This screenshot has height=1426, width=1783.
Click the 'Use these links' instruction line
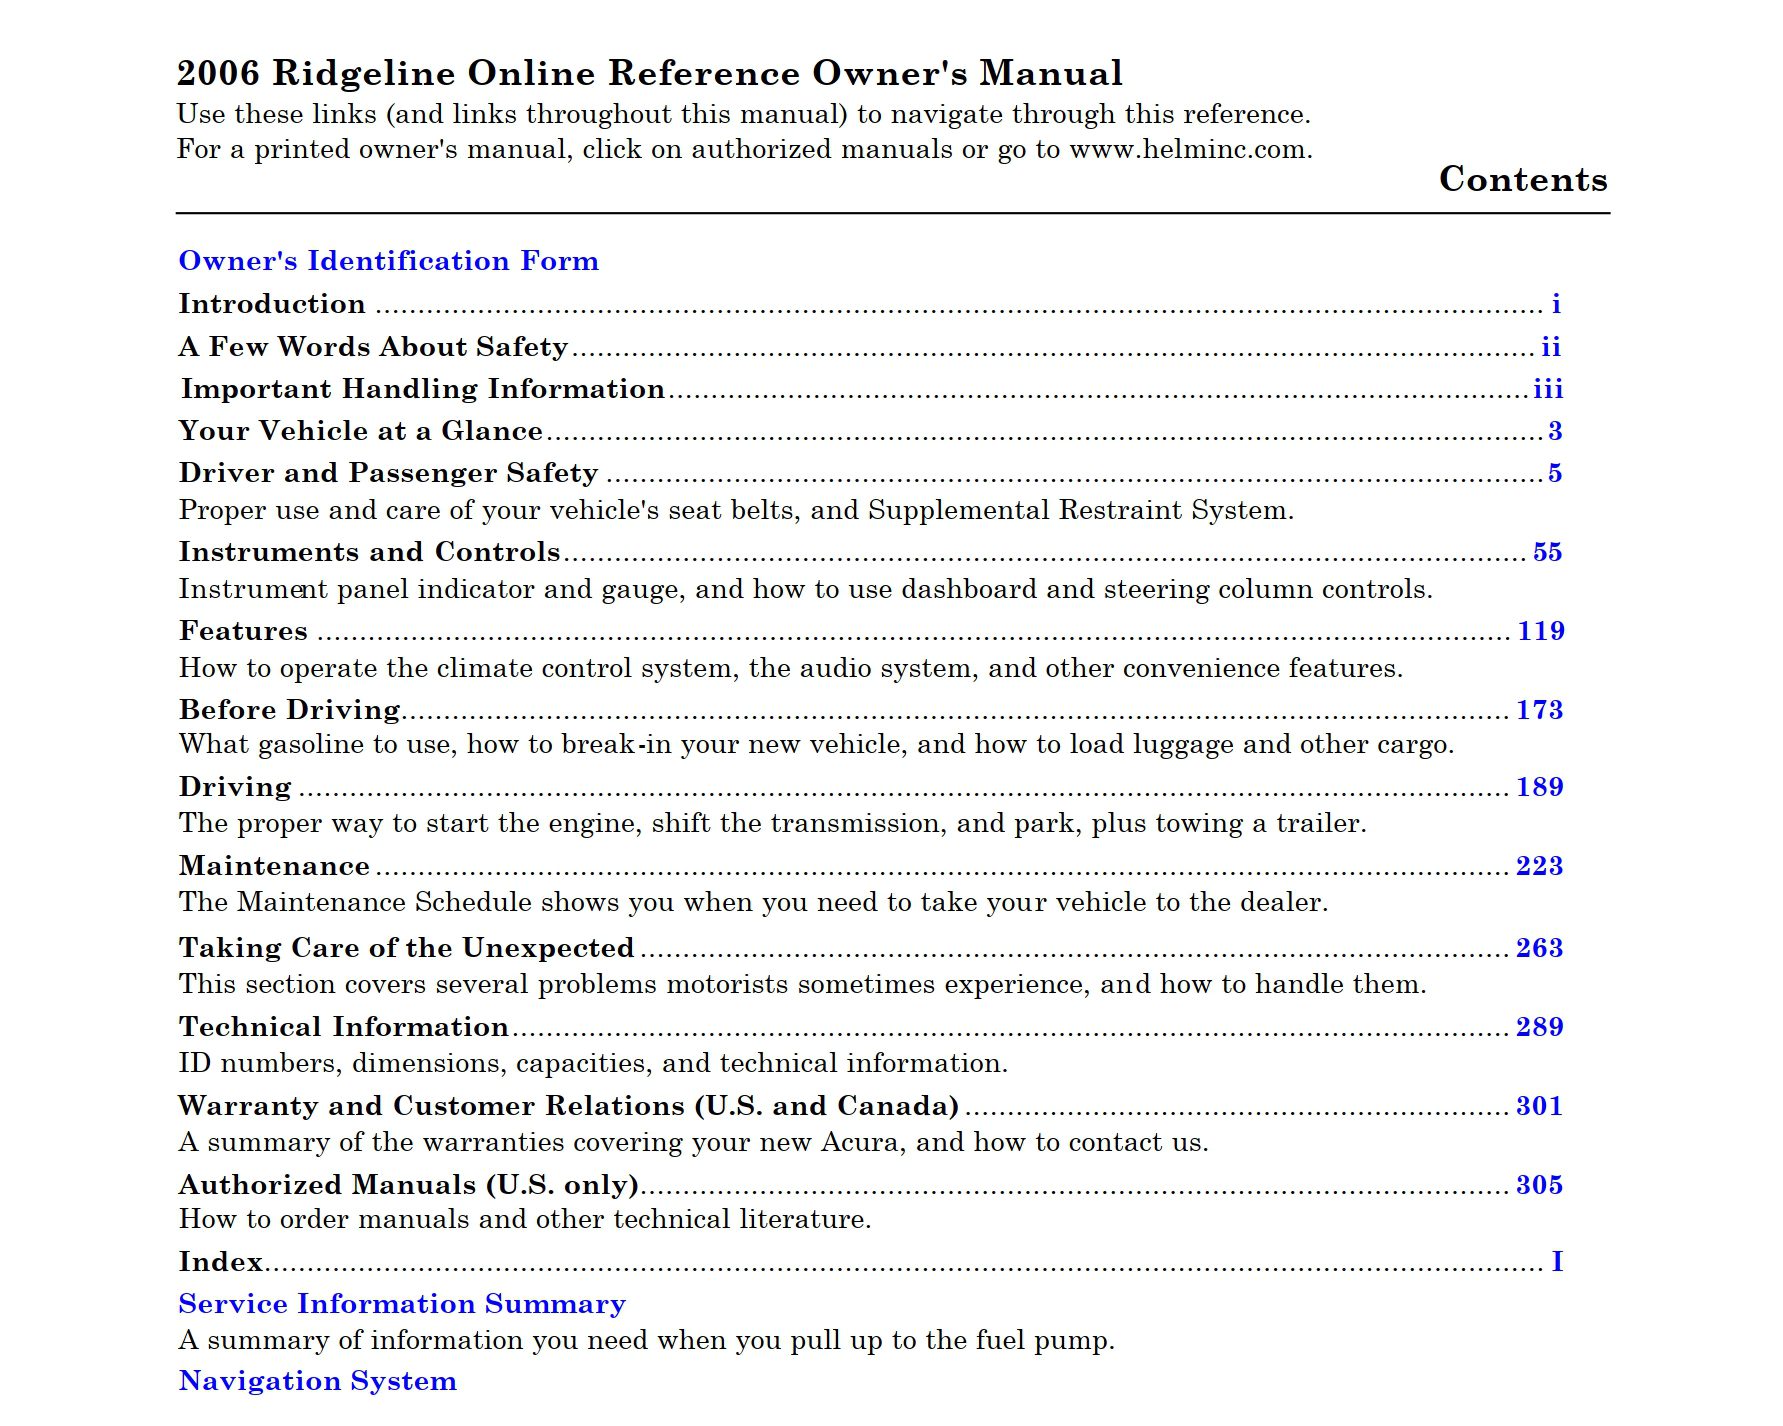click(743, 114)
